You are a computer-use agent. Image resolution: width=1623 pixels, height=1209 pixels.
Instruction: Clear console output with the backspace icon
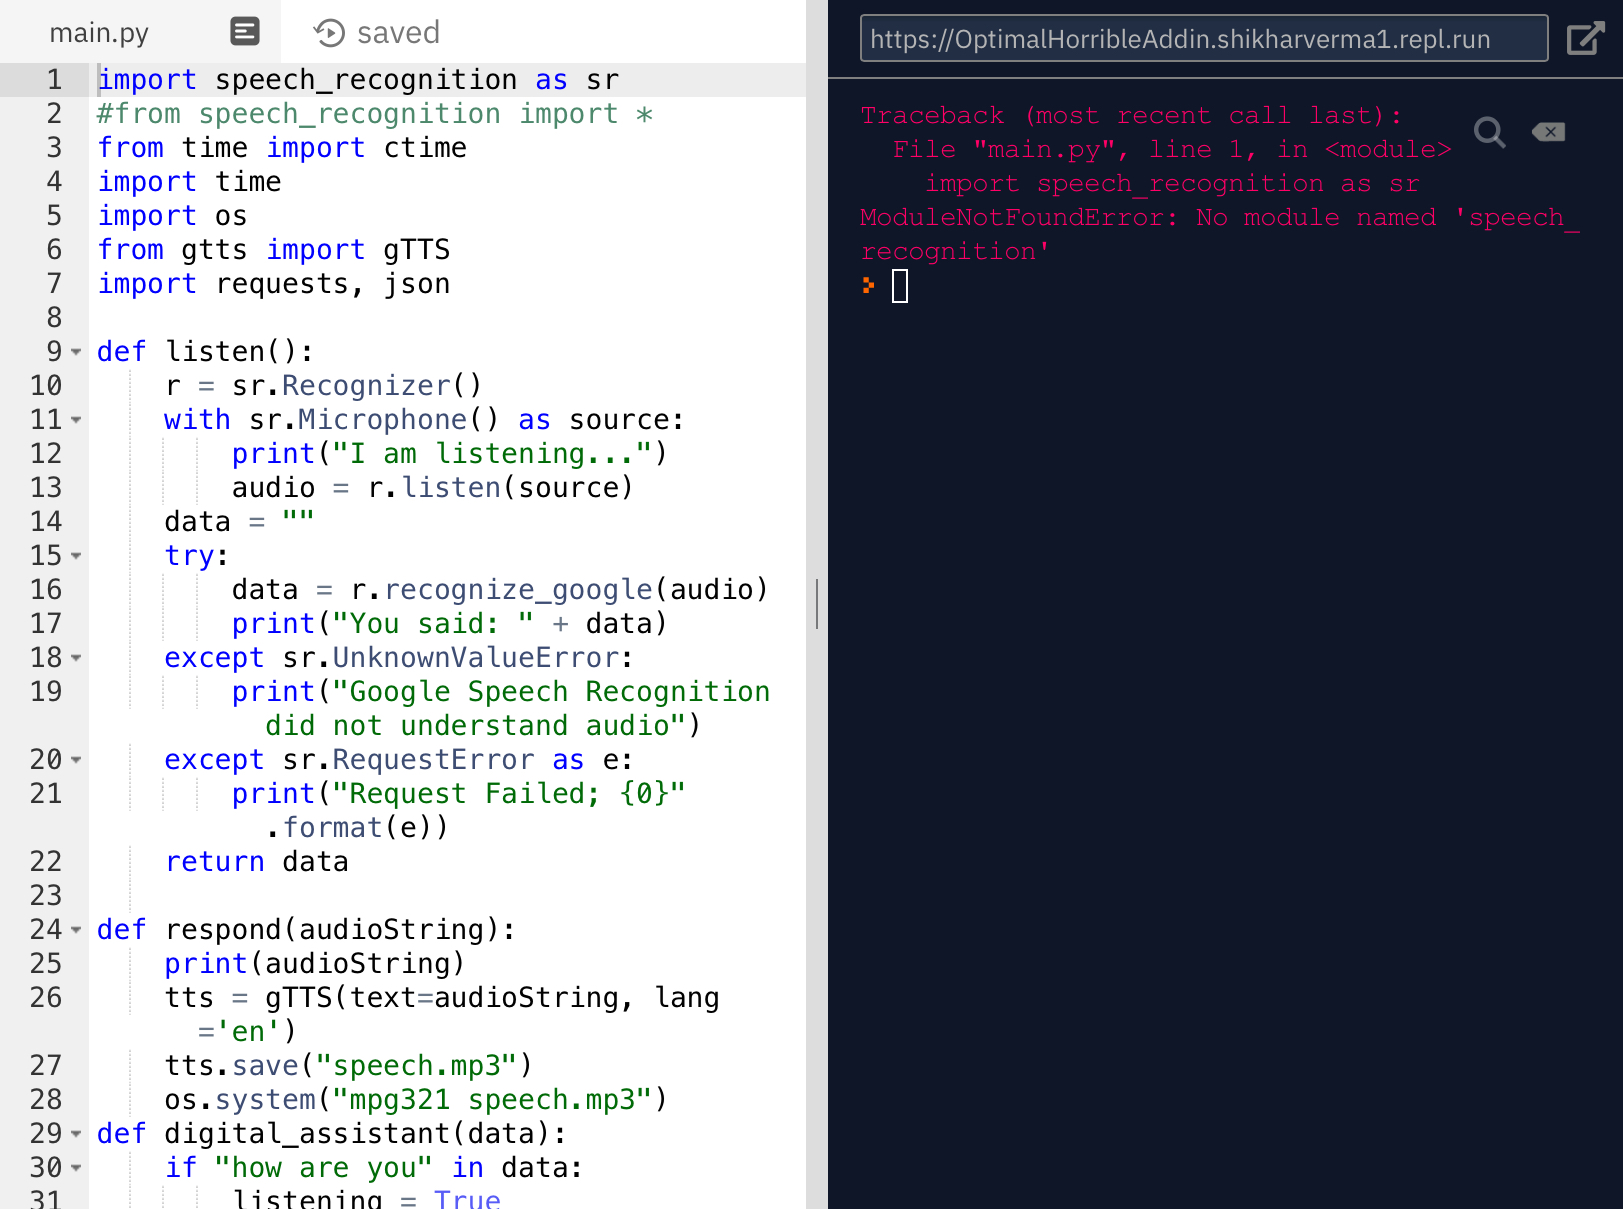coord(1547,131)
